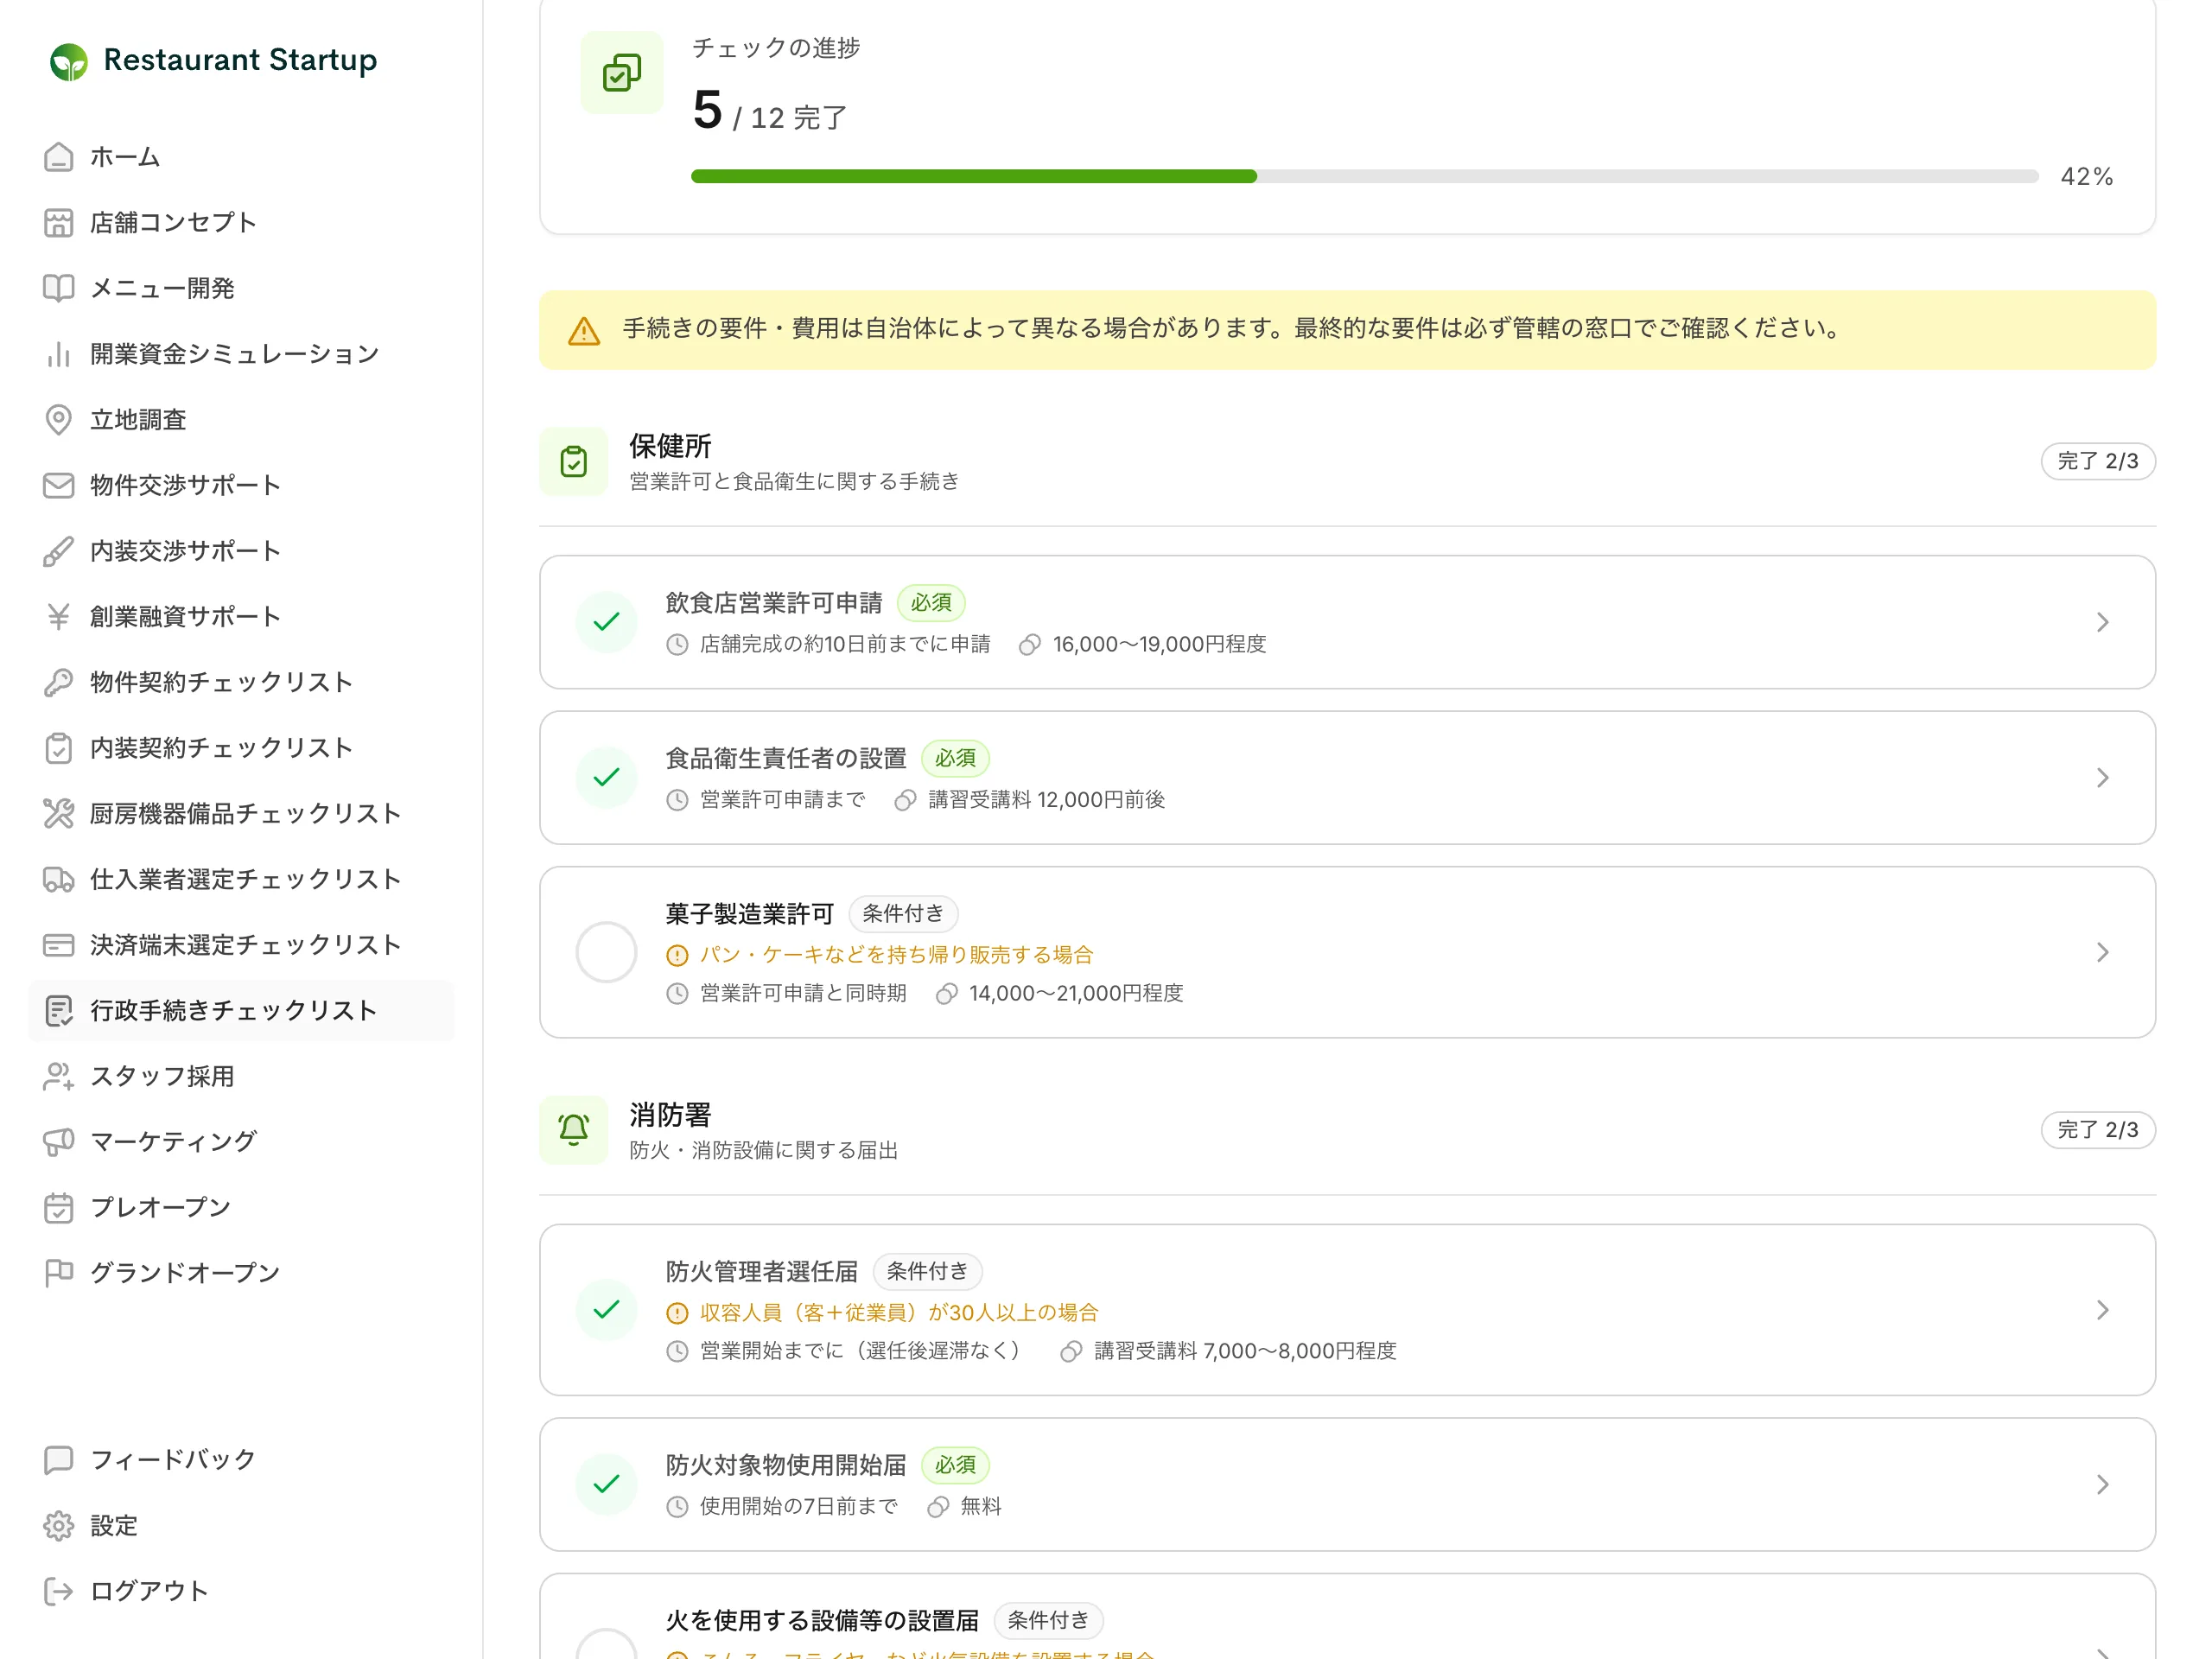
Task: Click the warning triangle in yellow notice
Action: tap(584, 330)
